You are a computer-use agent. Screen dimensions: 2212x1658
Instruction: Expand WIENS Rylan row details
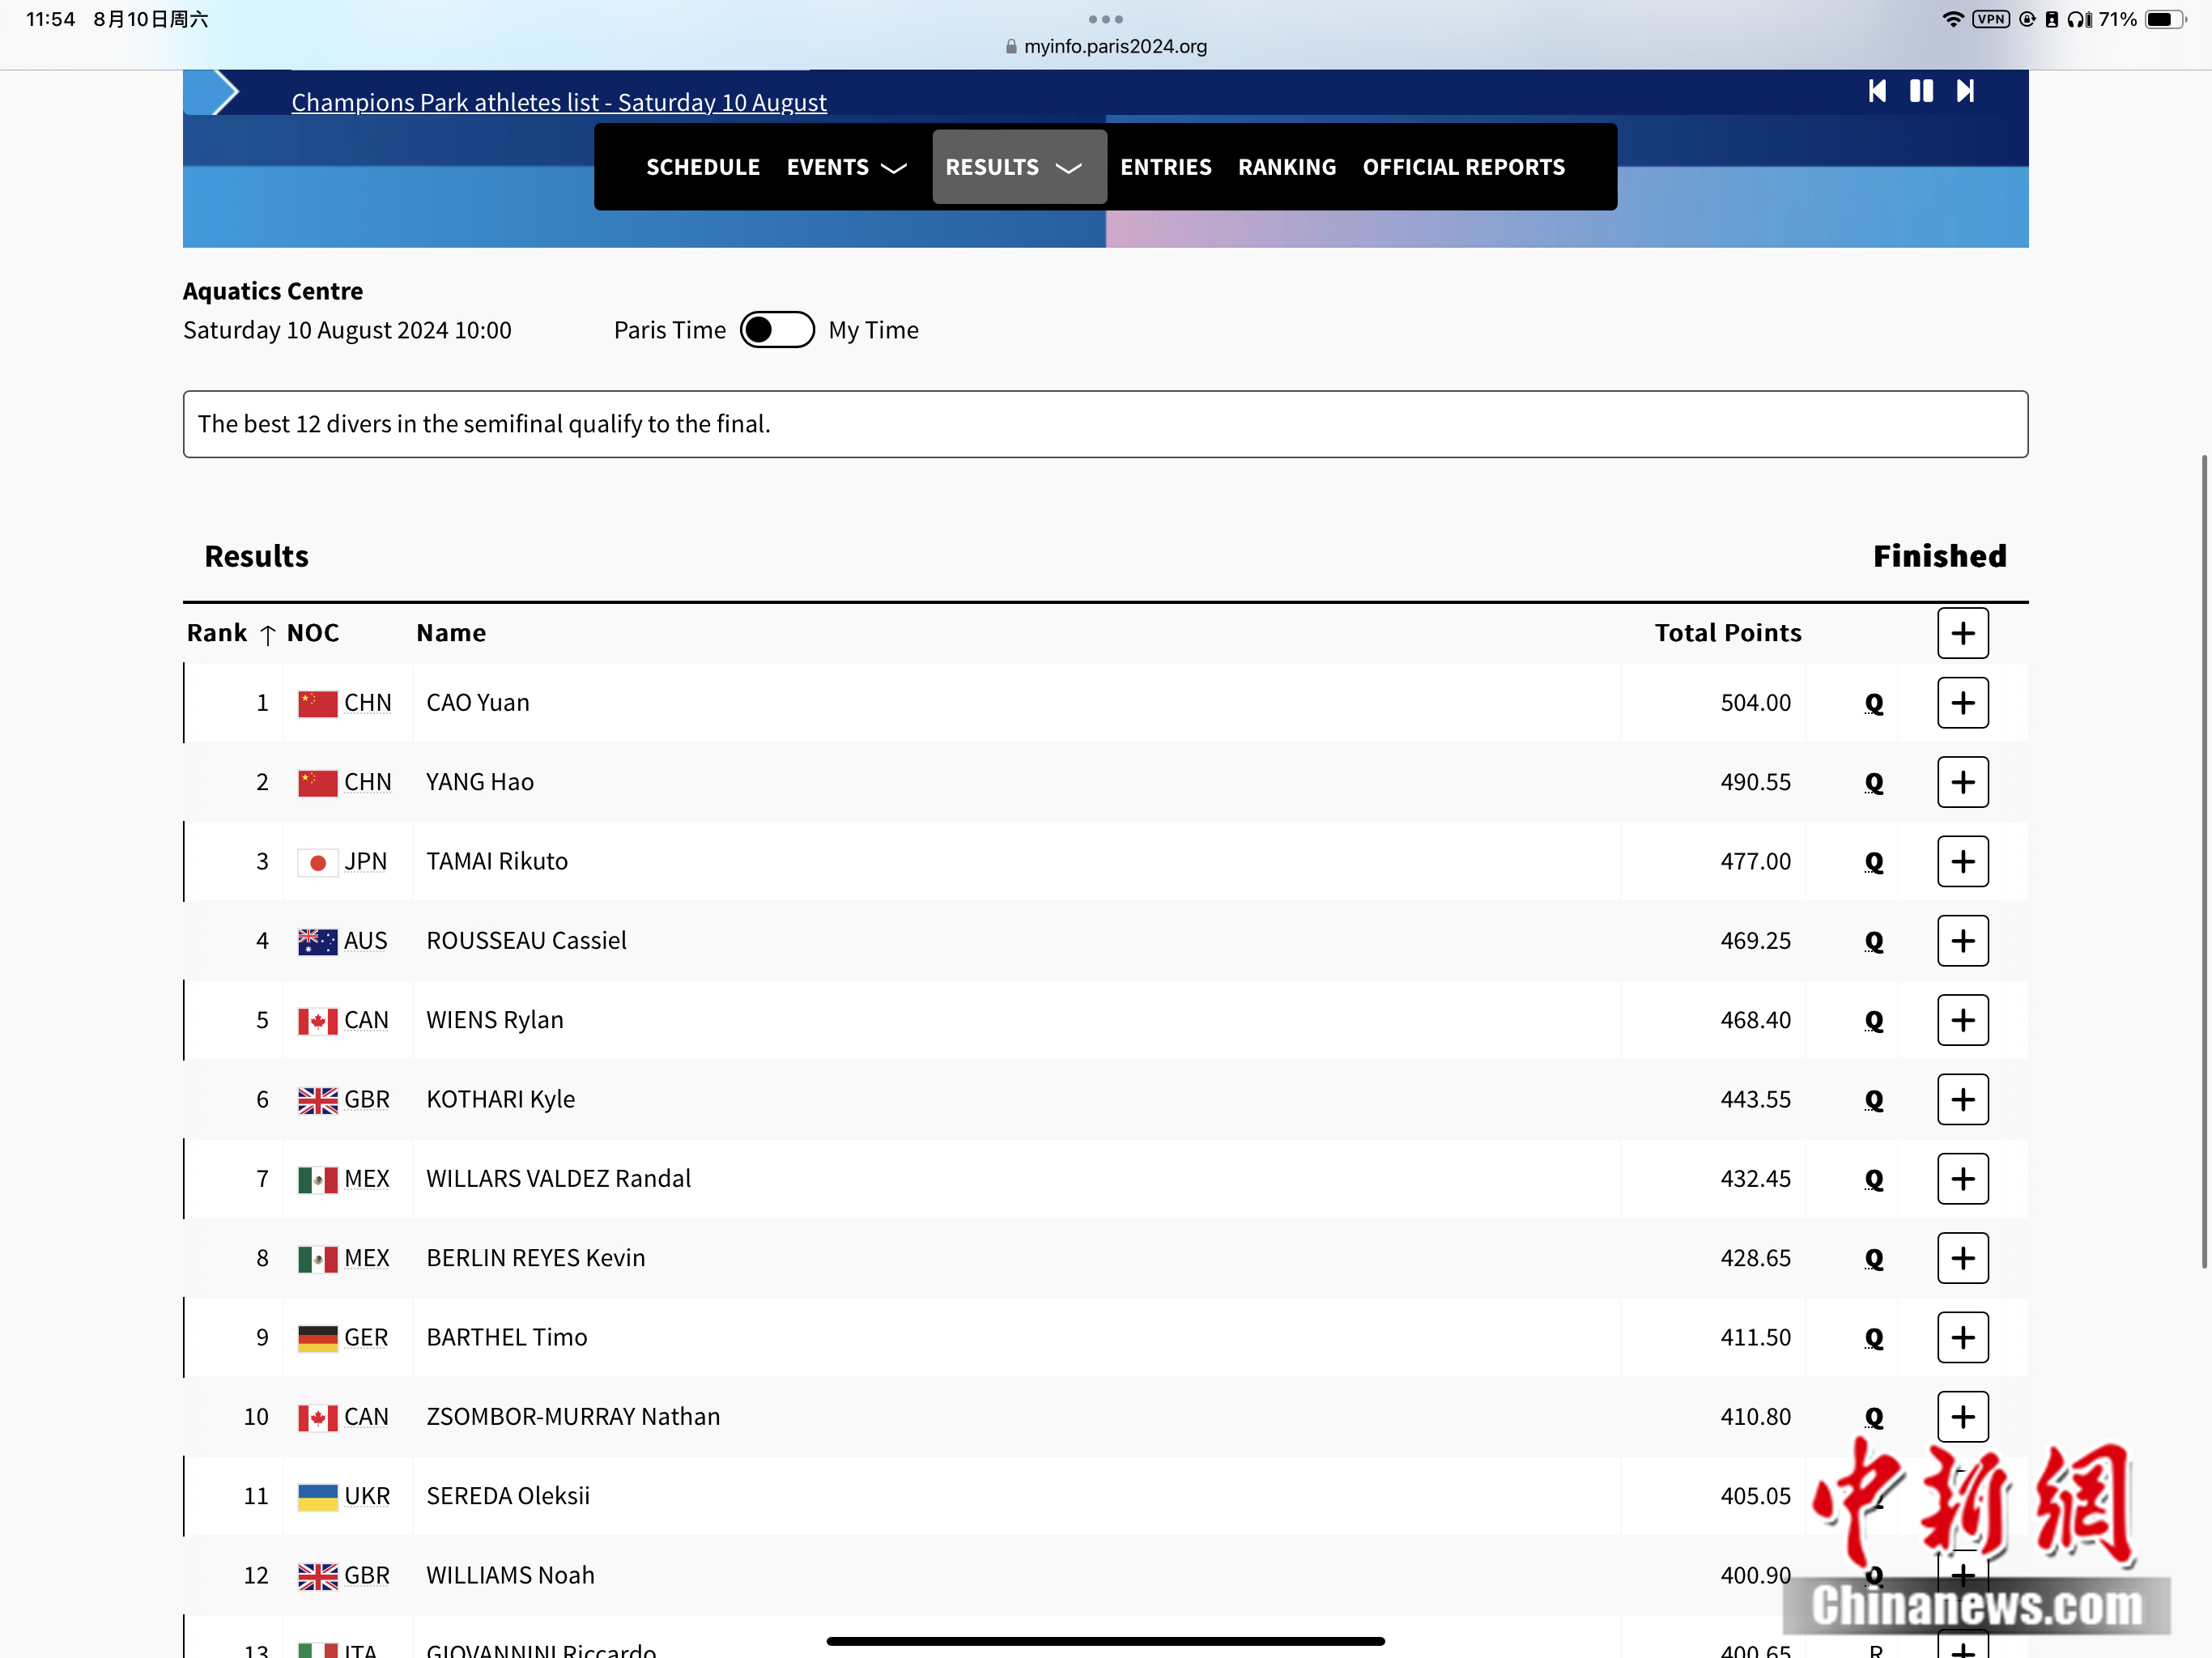pyautogui.click(x=1962, y=1020)
